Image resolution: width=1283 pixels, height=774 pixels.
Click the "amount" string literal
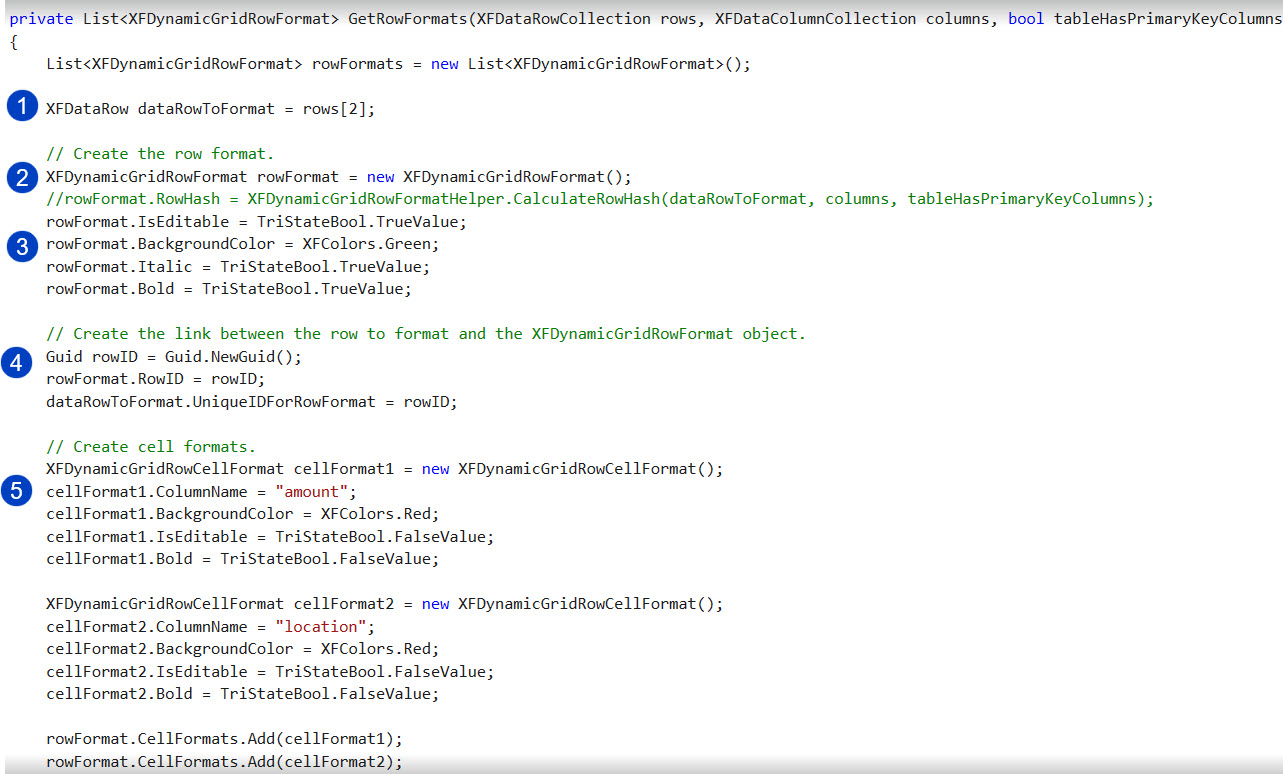point(311,492)
